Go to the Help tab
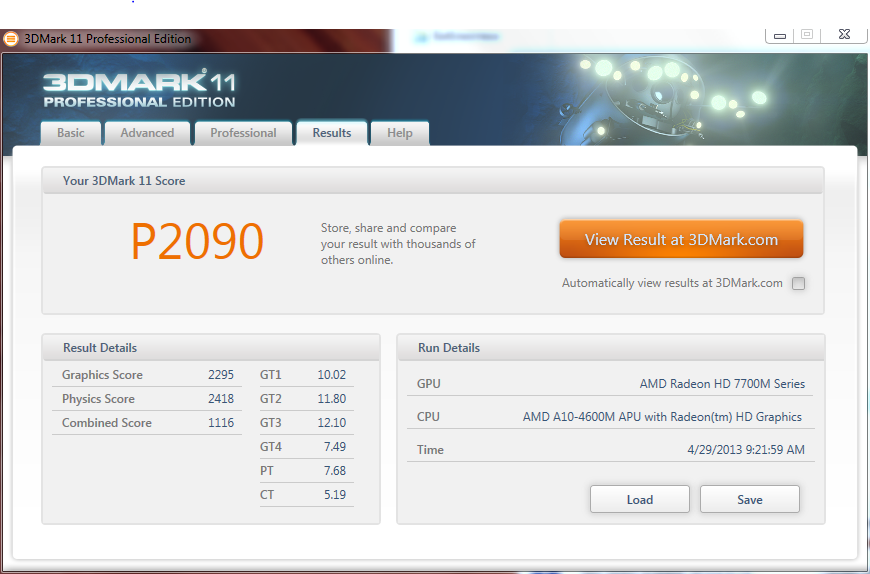The image size is (870, 574). [x=399, y=133]
